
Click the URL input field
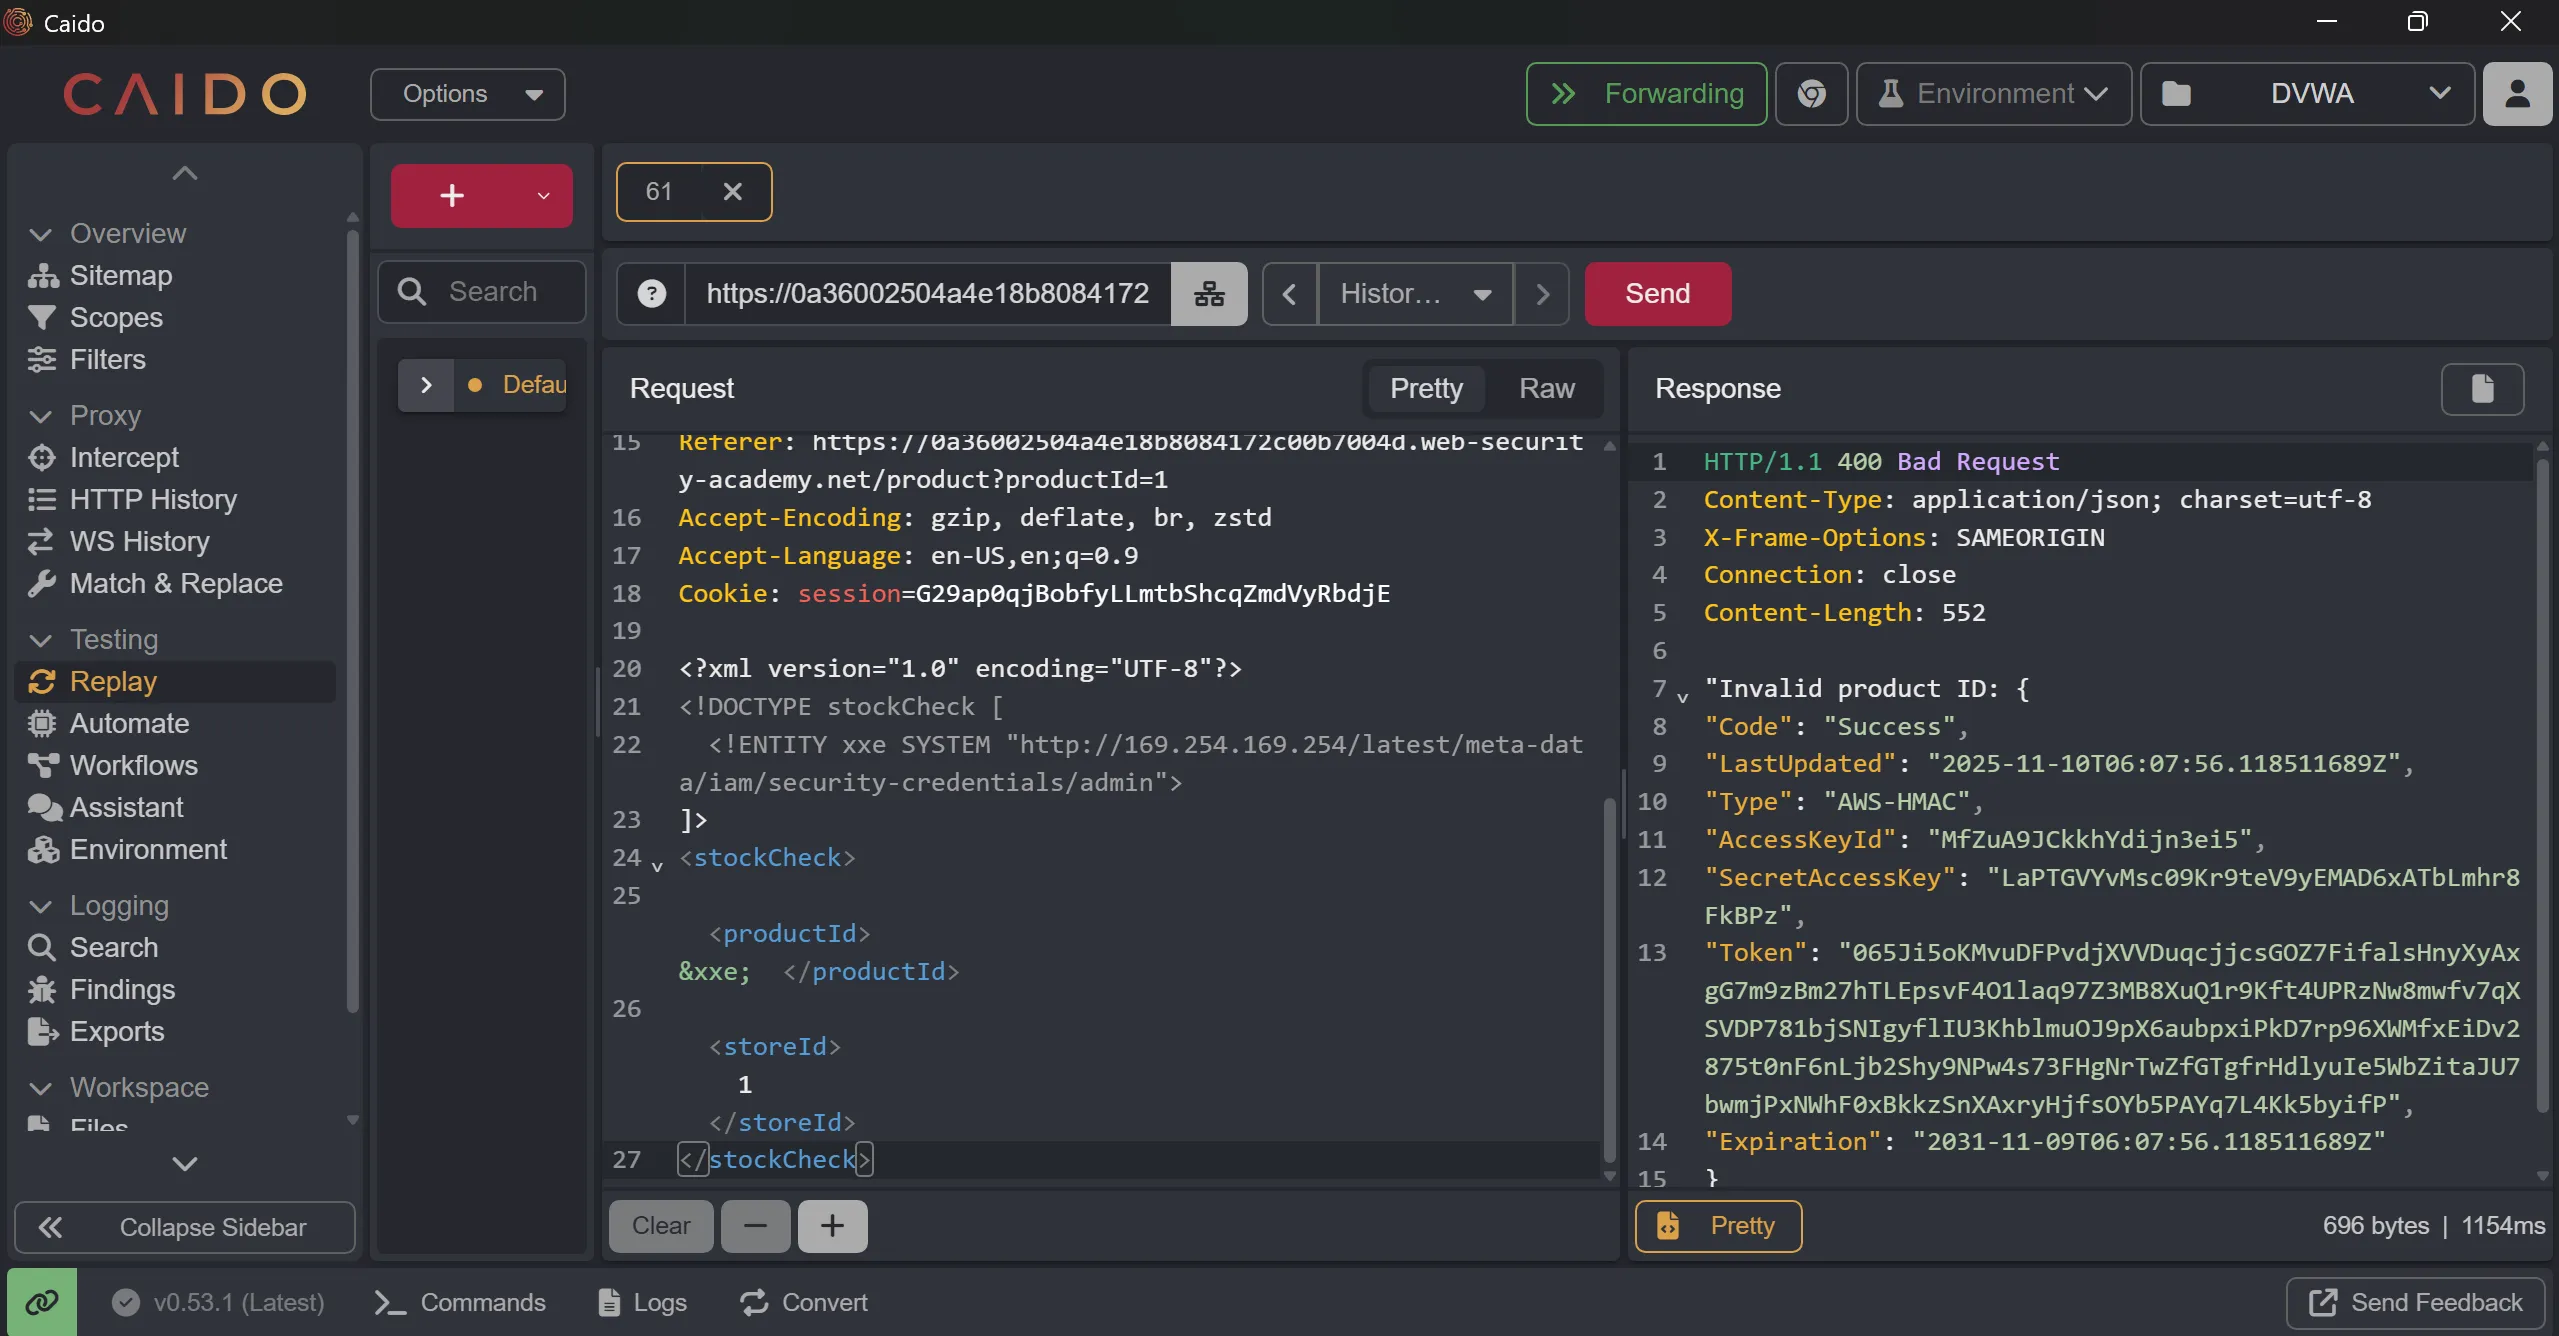[x=927, y=294]
